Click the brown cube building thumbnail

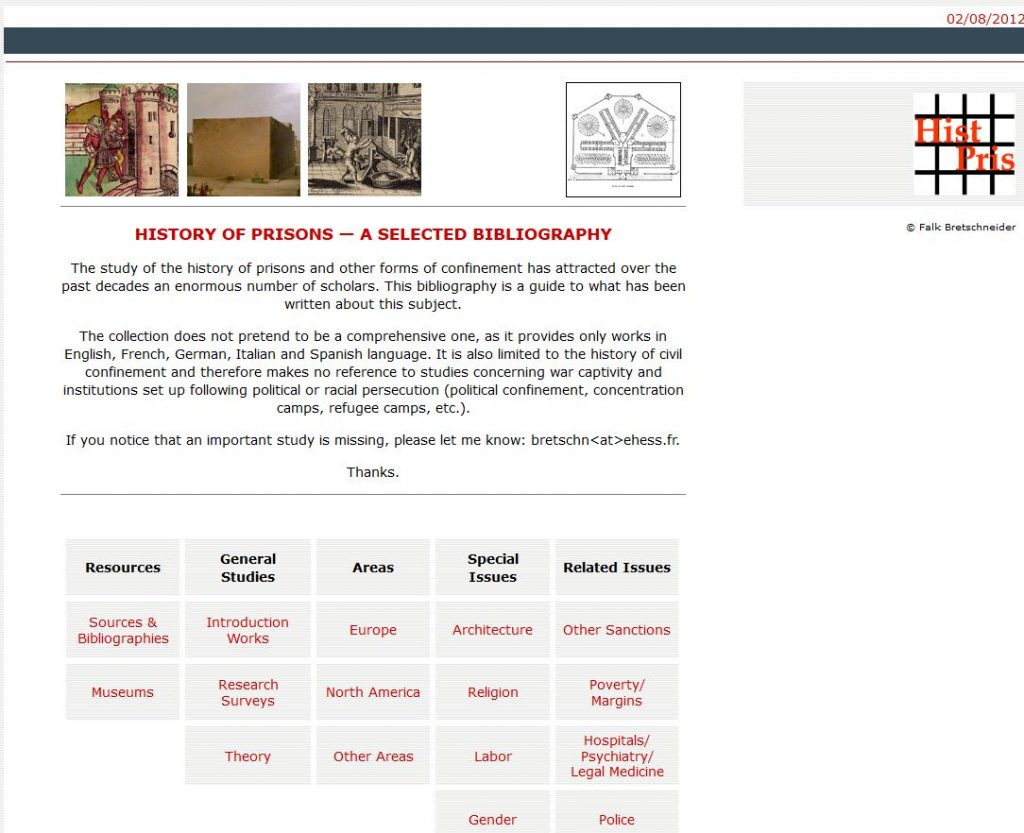(x=243, y=140)
